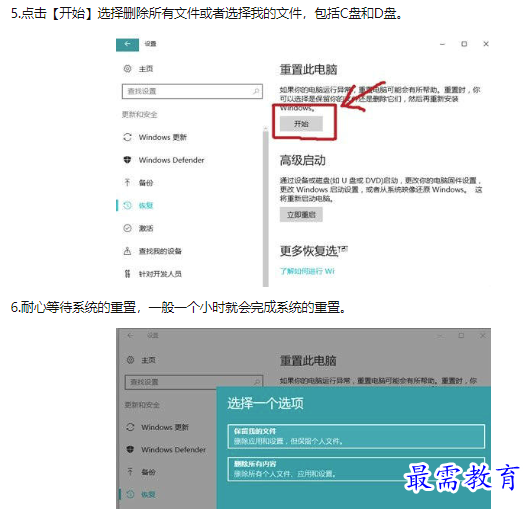Click Backup icon in the lower dimmed window
Screen dimensions: 528x509
[x=130, y=472]
